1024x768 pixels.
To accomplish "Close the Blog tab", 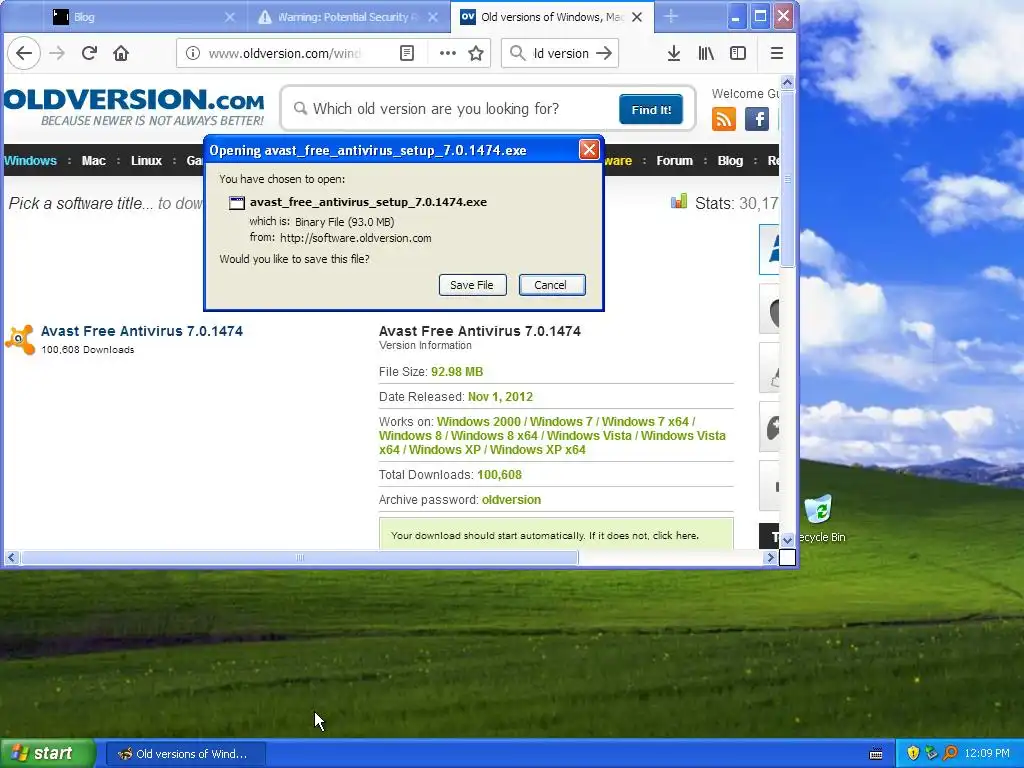I will (230, 17).
